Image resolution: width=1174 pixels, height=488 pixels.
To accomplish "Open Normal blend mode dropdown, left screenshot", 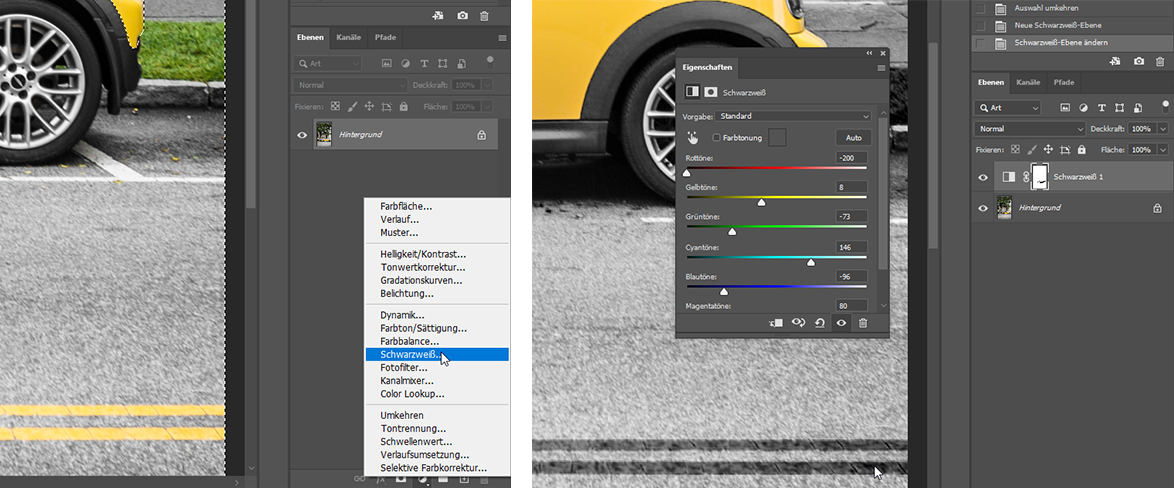I will (350, 85).
